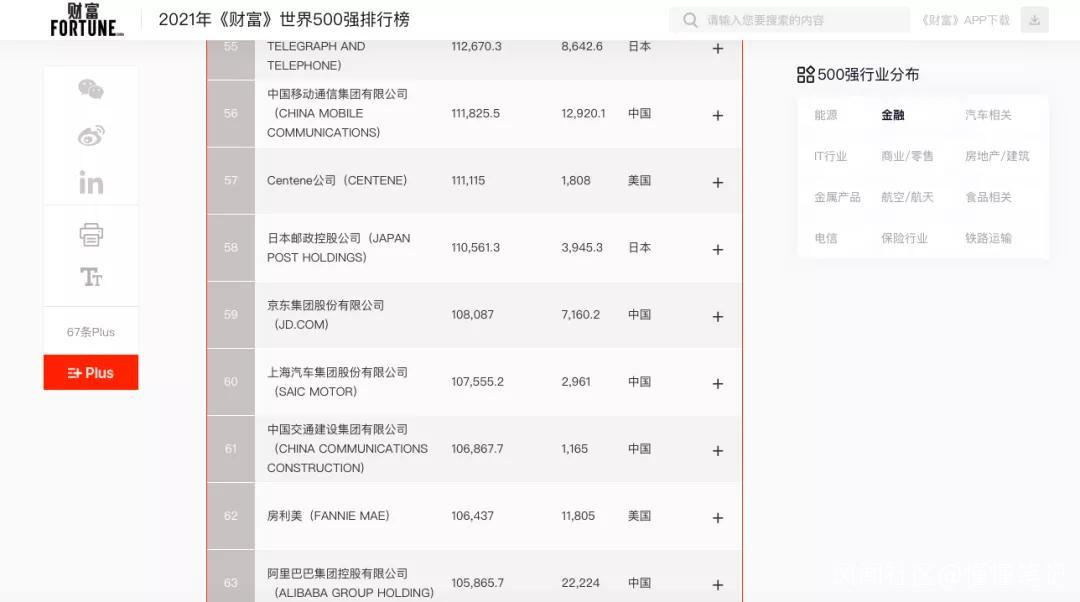The height and width of the screenshot is (602, 1080).
Task: Click the 上海汽车集团股份有限公司 company name
Action: [338, 372]
